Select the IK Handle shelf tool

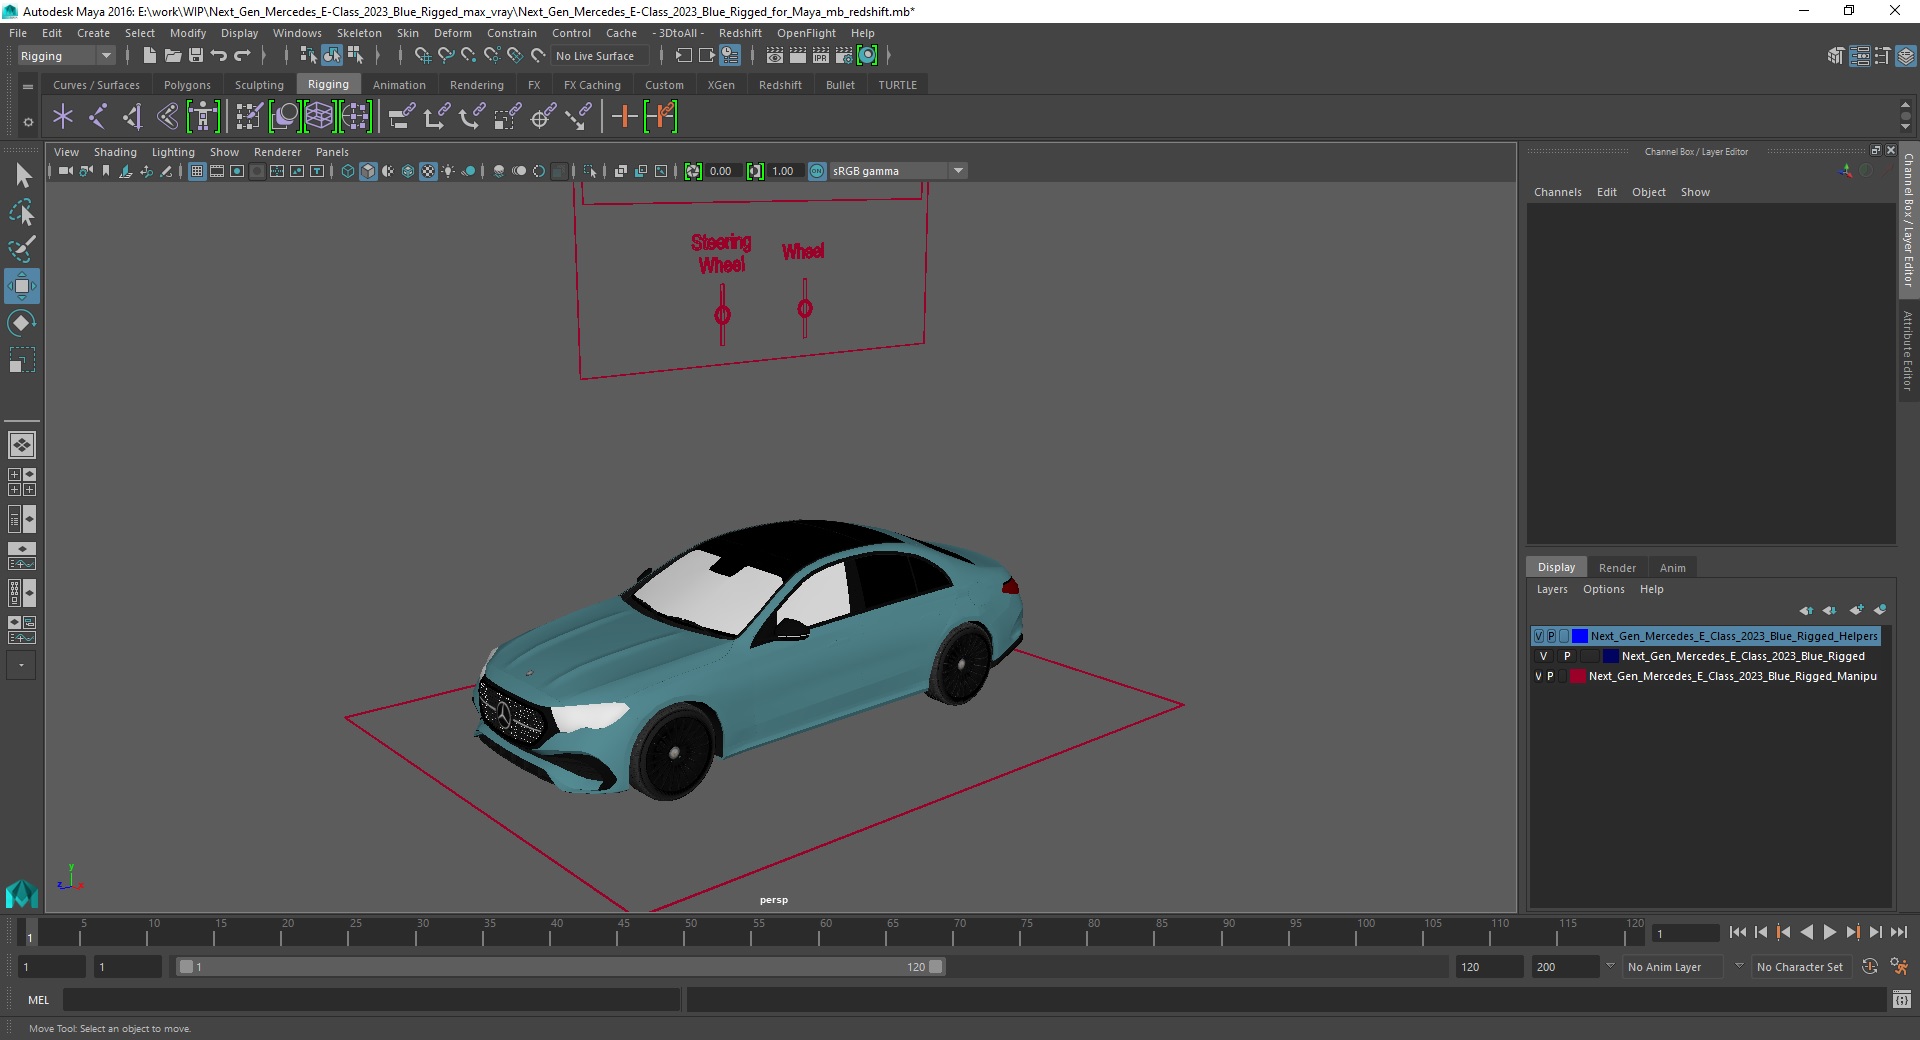(x=133, y=117)
